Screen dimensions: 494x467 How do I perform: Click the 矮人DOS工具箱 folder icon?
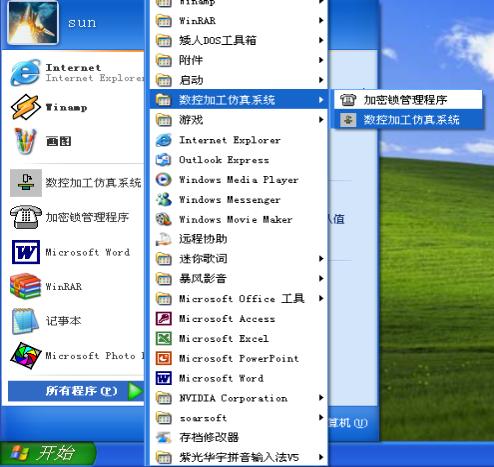pos(164,40)
